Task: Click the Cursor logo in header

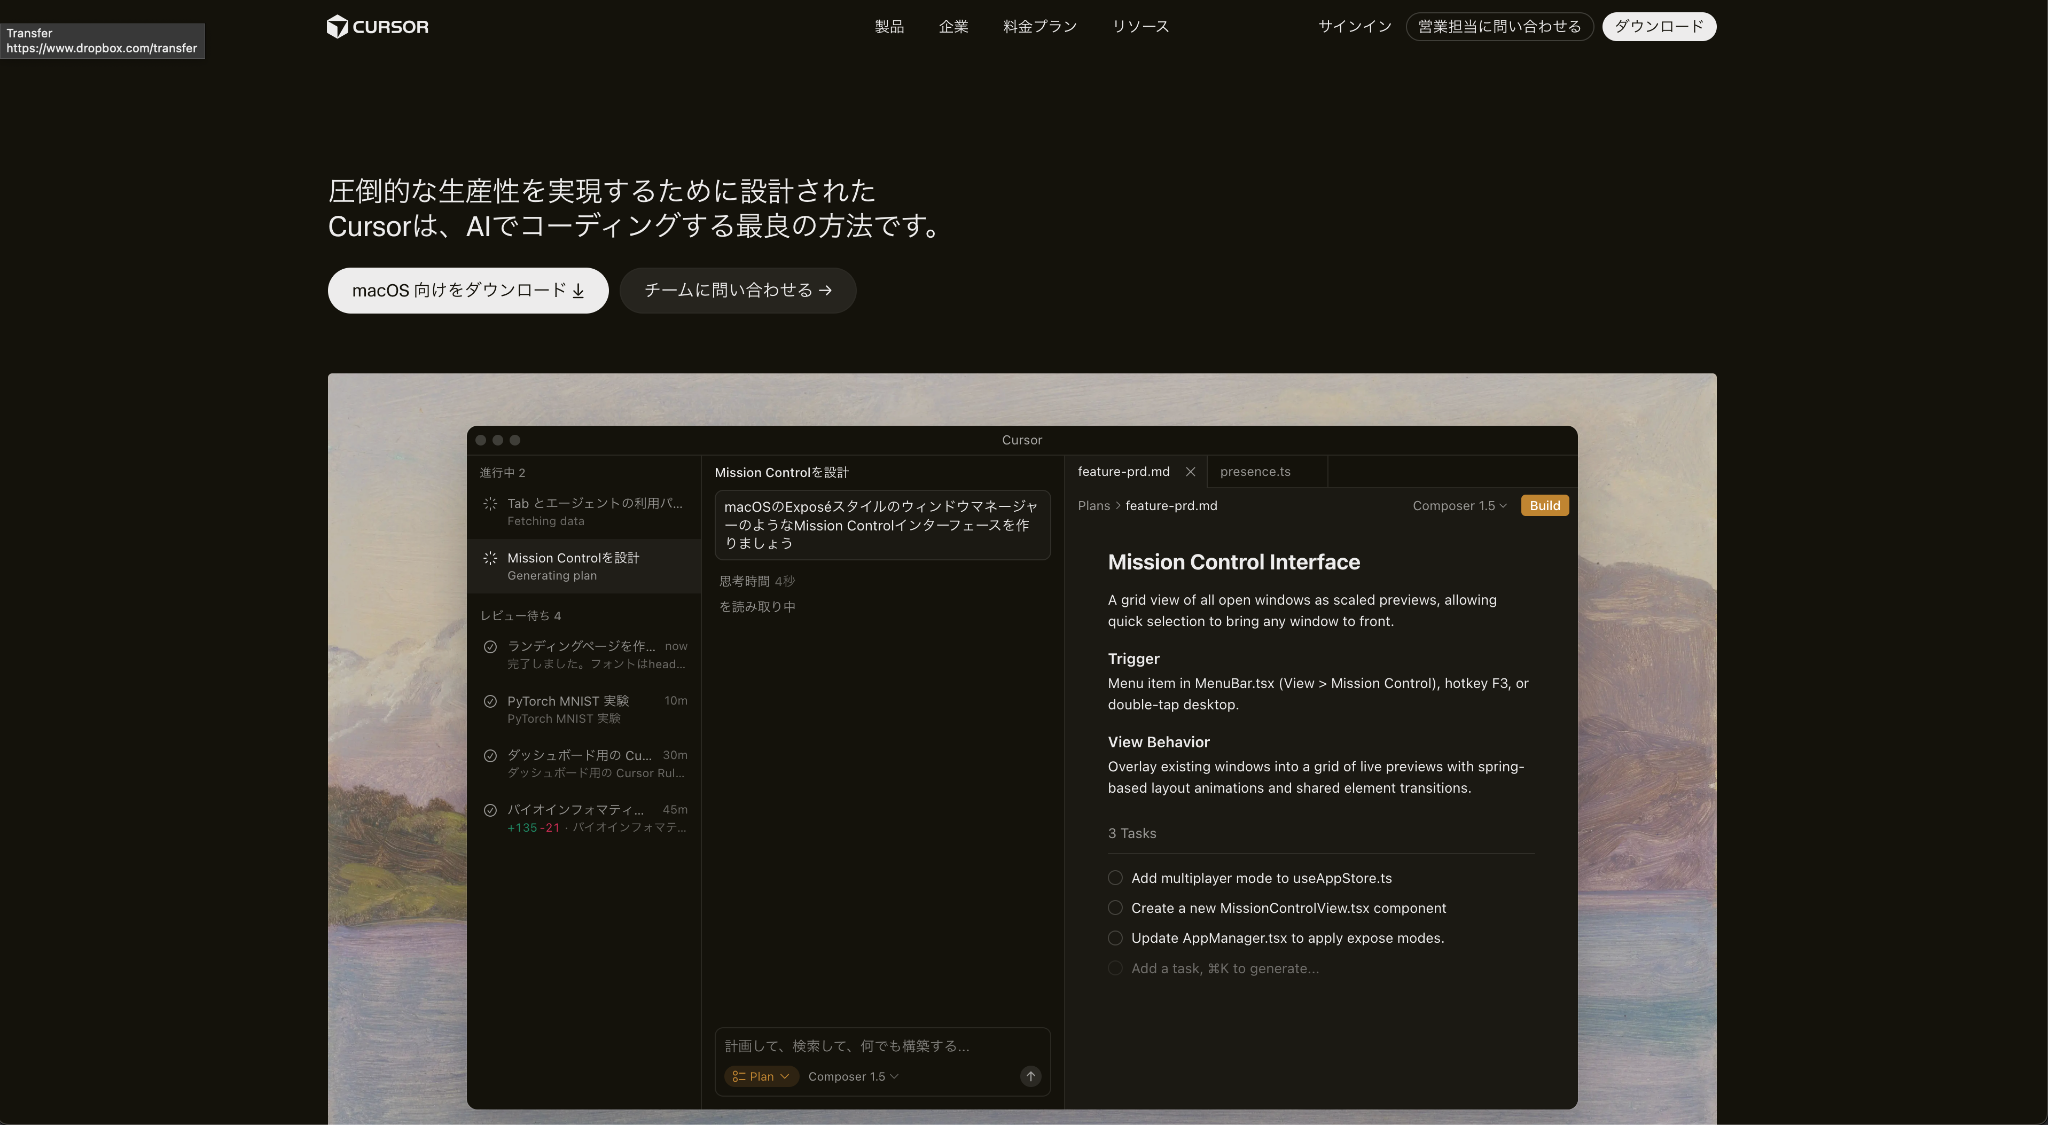Action: 377,27
